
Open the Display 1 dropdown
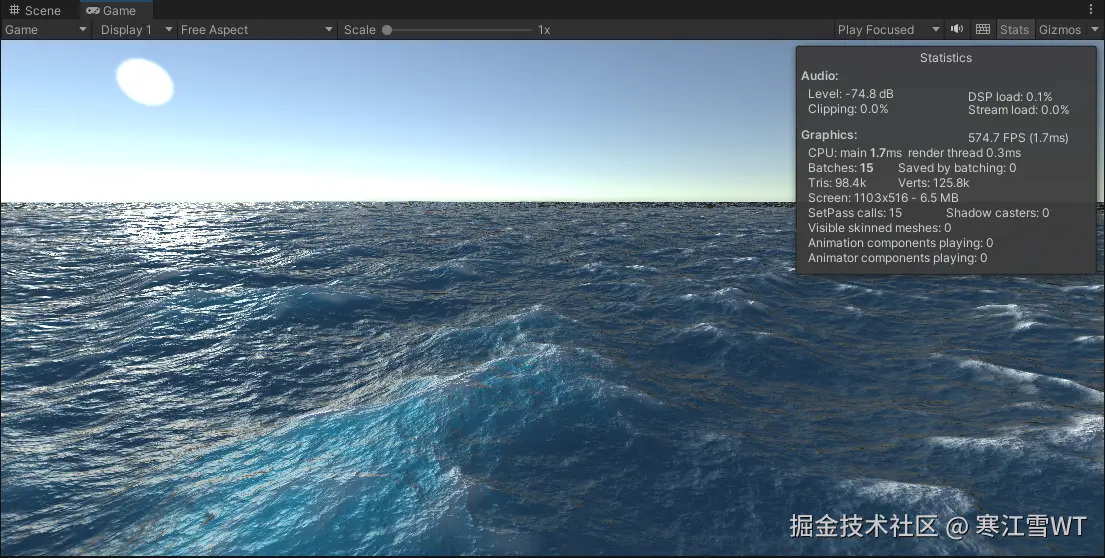coord(135,30)
